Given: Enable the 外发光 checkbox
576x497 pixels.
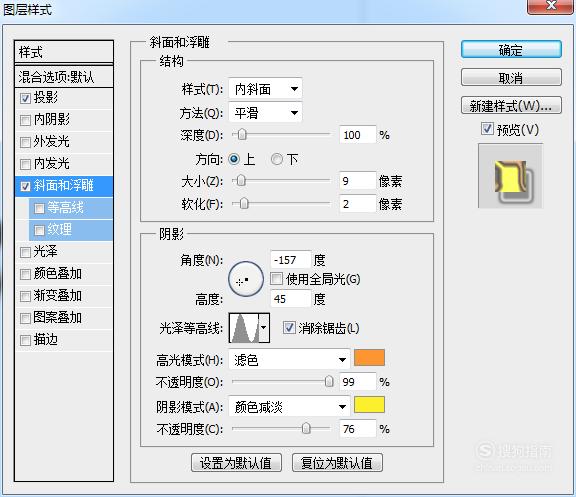Looking at the screenshot, I should coord(25,142).
